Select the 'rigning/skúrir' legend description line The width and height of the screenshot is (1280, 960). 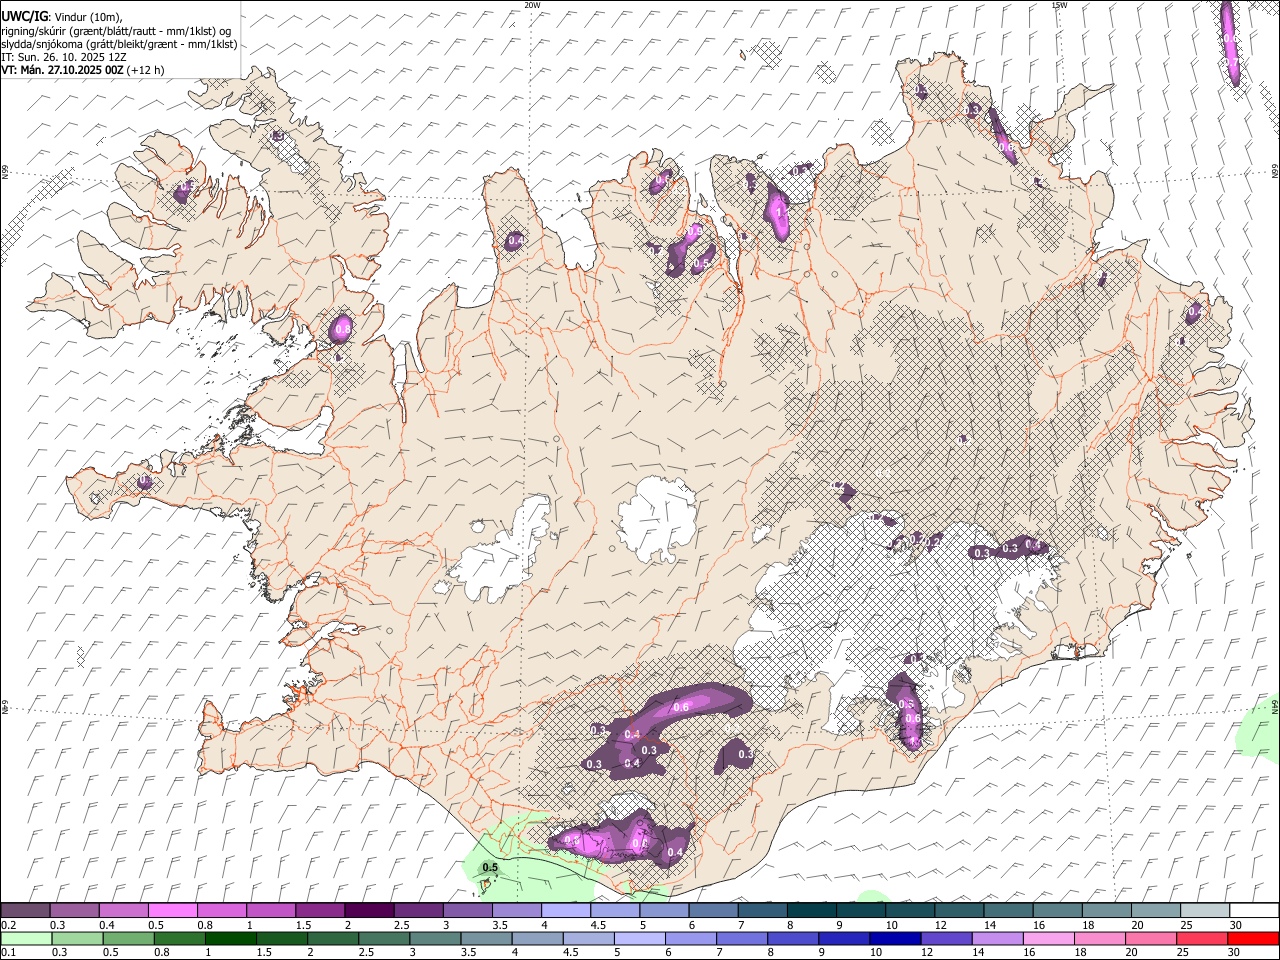tap(116, 30)
